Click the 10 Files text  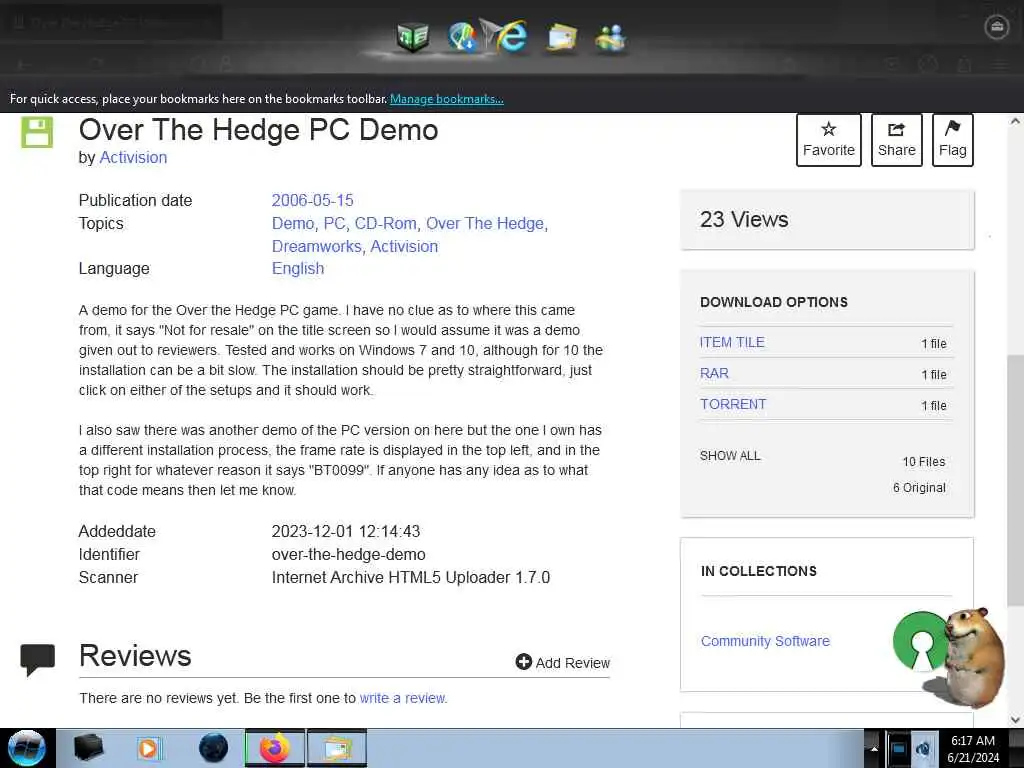pyautogui.click(x=923, y=462)
